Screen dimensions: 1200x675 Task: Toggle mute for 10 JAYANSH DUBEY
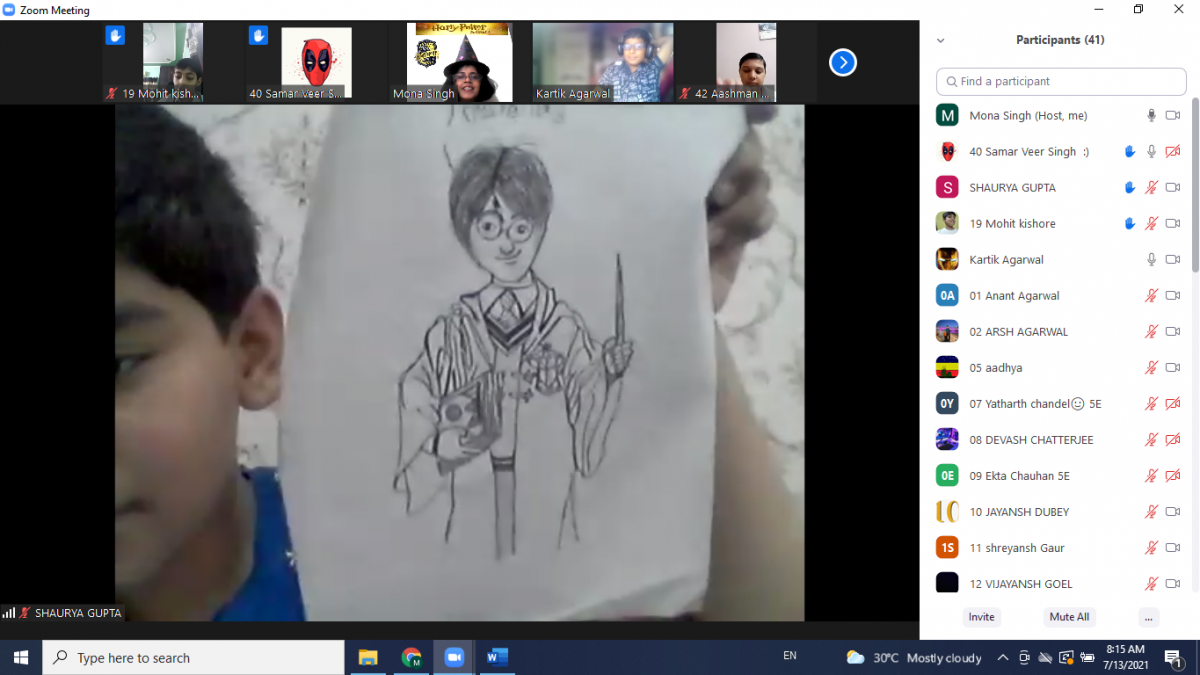[x=1151, y=512]
